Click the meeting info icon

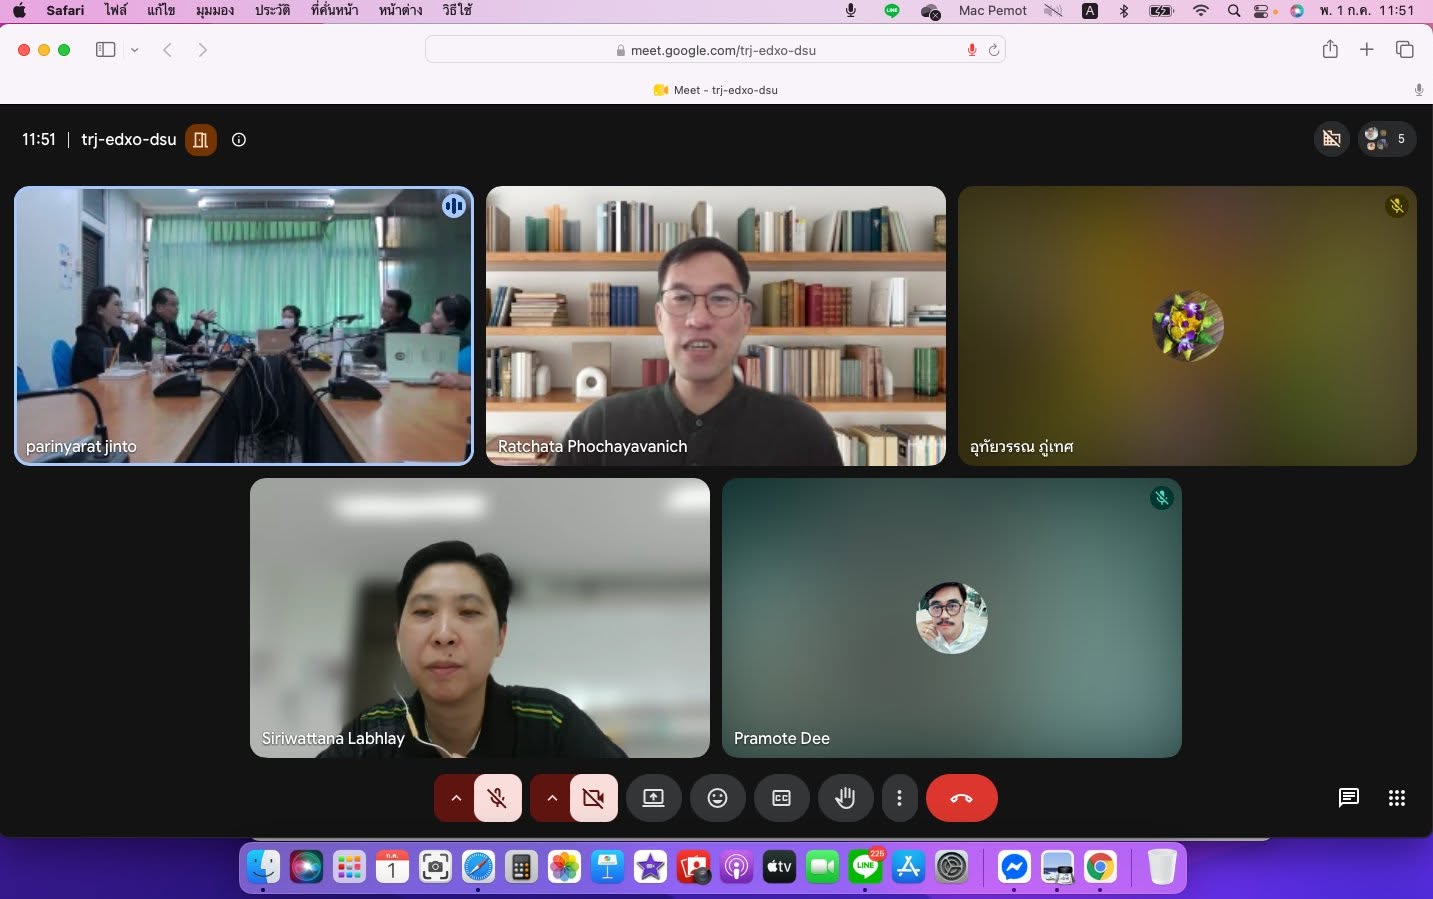point(239,140)
